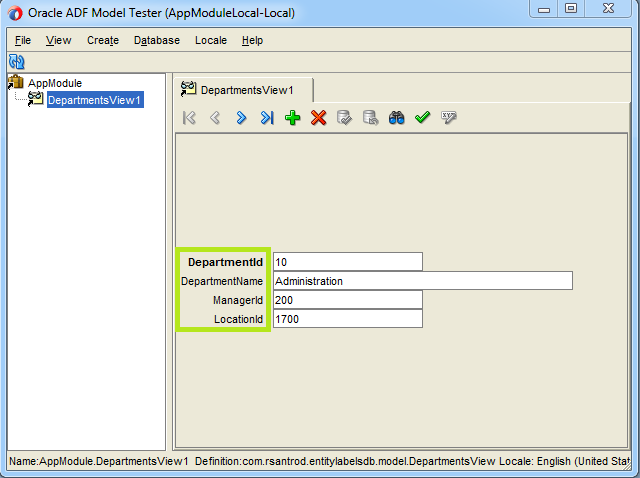Click the AppModule briefcase icon

(x=16, y=82)
